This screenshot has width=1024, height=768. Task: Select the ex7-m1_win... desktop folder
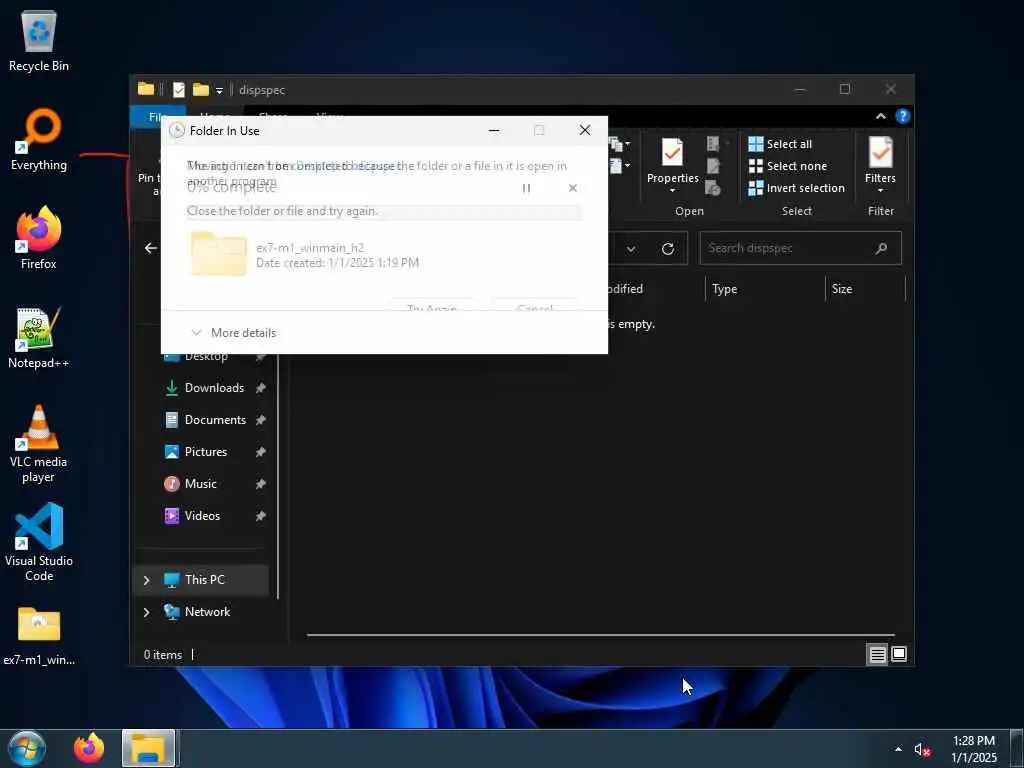(39, 636)
